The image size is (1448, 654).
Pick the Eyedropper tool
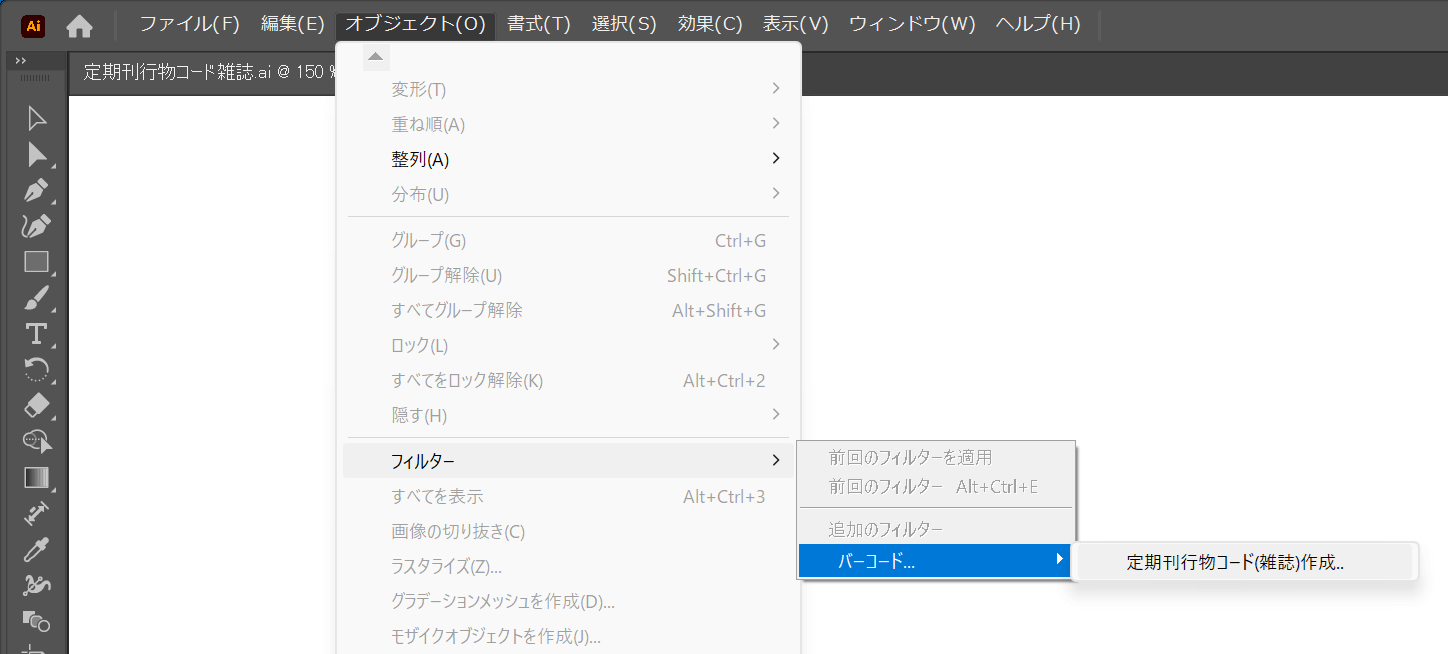(x=36, y=549)
